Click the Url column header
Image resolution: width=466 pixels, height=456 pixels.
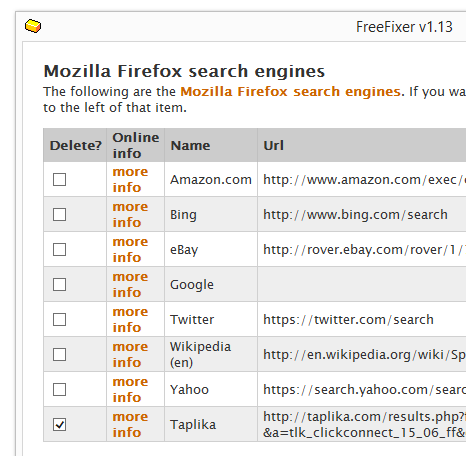pos(273,145)
